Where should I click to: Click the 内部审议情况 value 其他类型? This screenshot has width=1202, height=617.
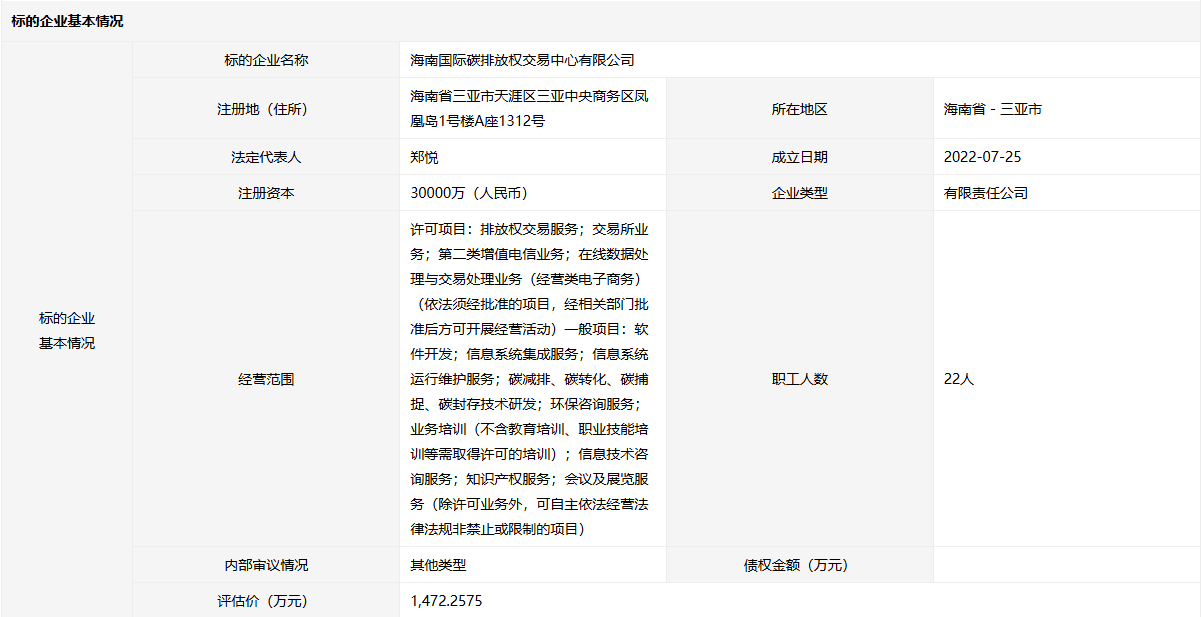438,565
